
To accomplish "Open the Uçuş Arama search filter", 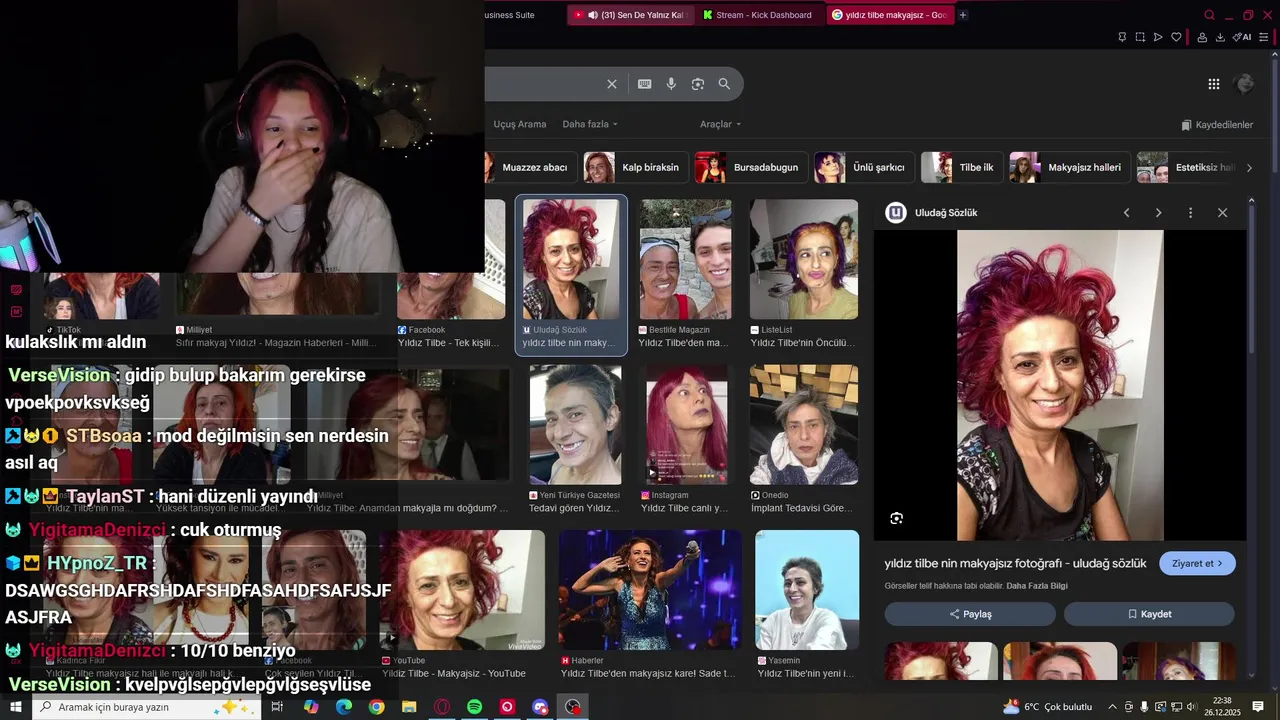I will tap(520, 124).
